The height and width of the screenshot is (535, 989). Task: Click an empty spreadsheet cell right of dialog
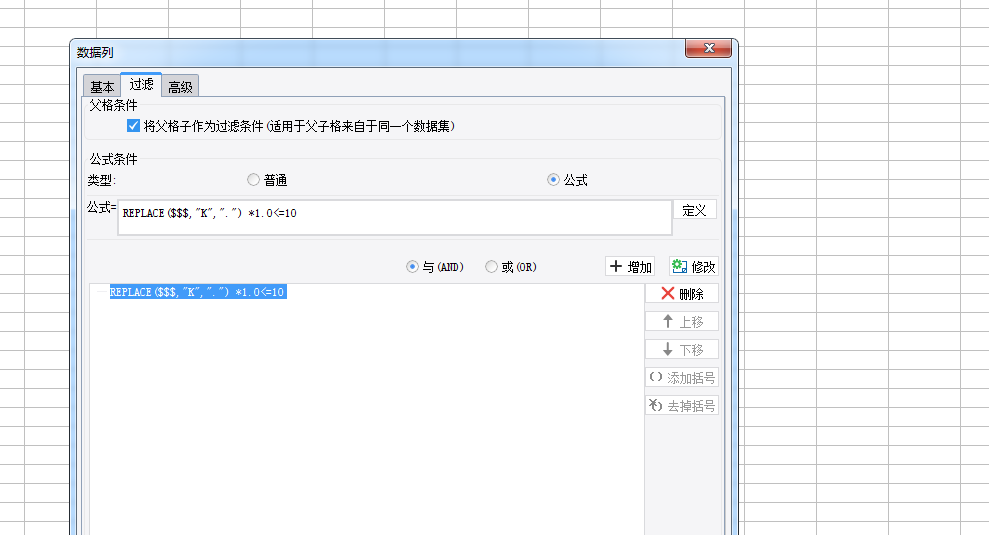point(852,189)
